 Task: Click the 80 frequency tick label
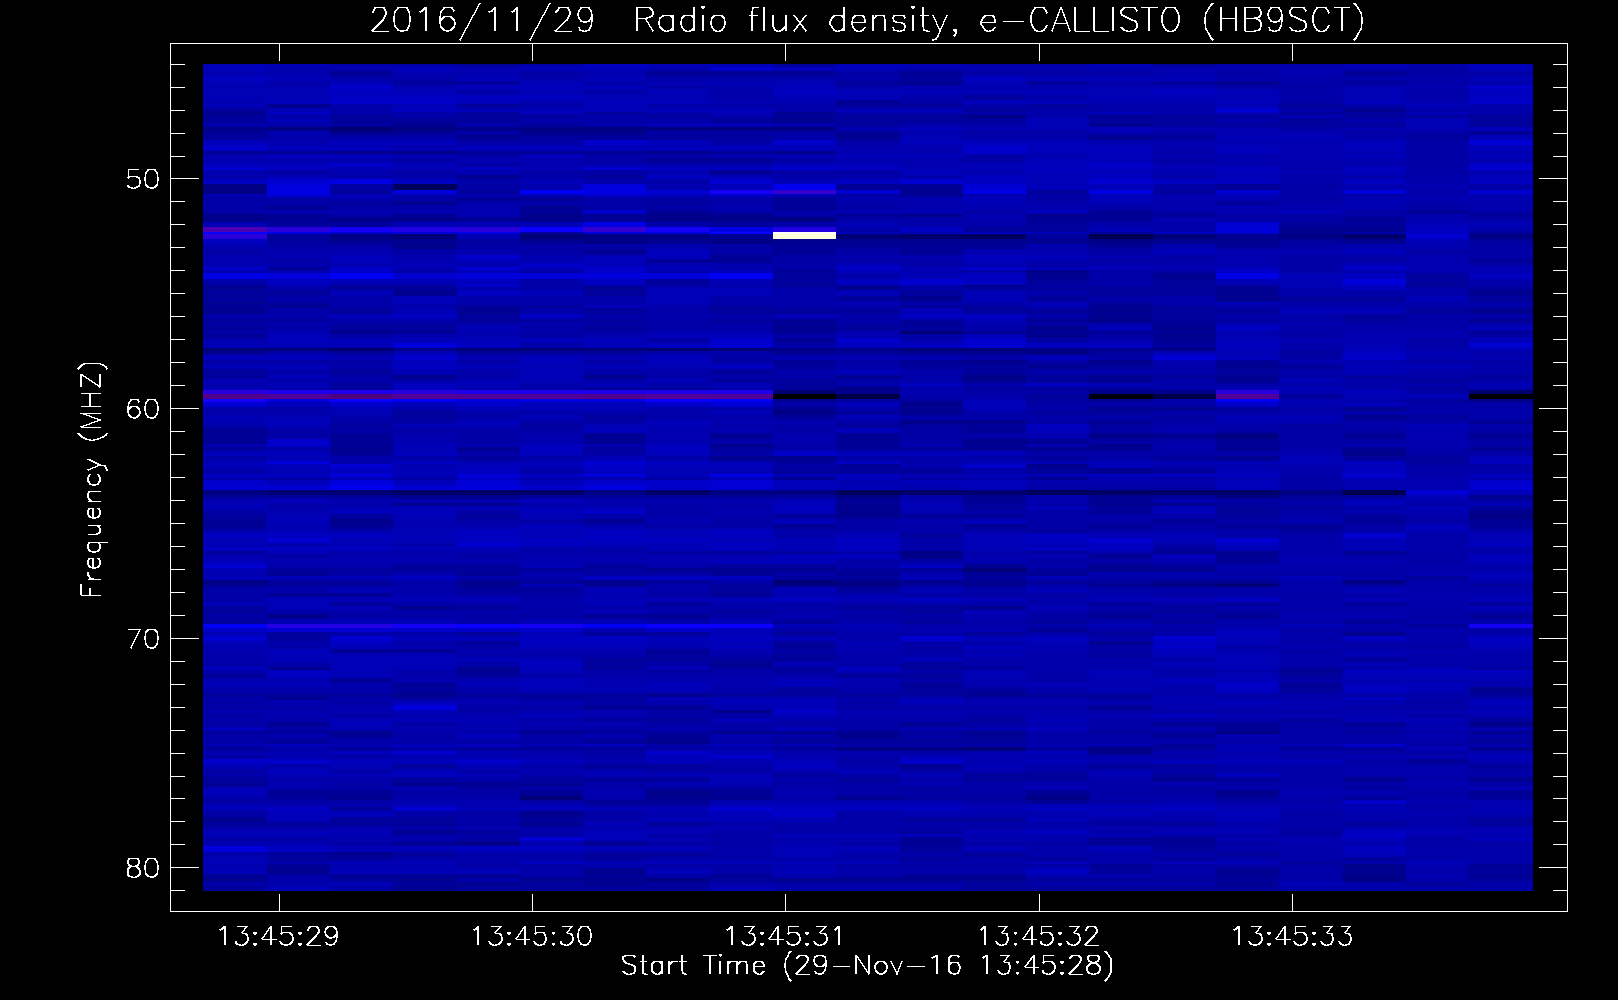143,868
